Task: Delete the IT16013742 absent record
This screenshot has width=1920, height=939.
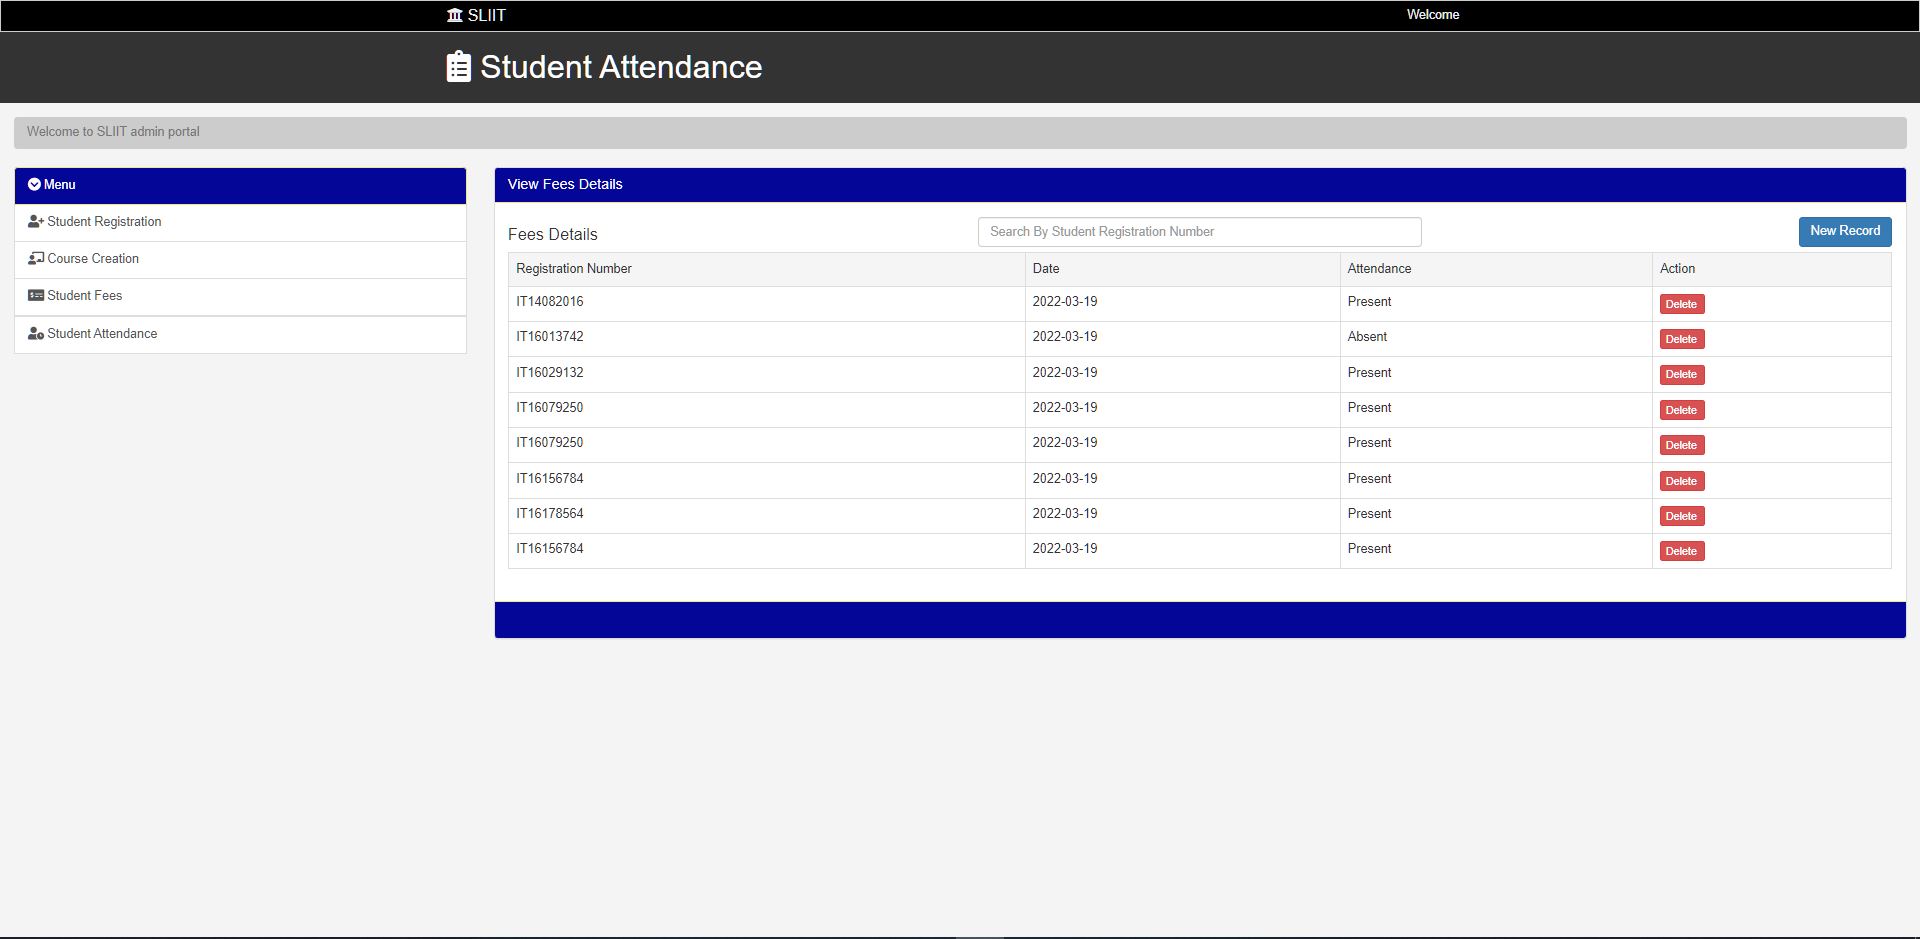Action: click(1681, 339)
